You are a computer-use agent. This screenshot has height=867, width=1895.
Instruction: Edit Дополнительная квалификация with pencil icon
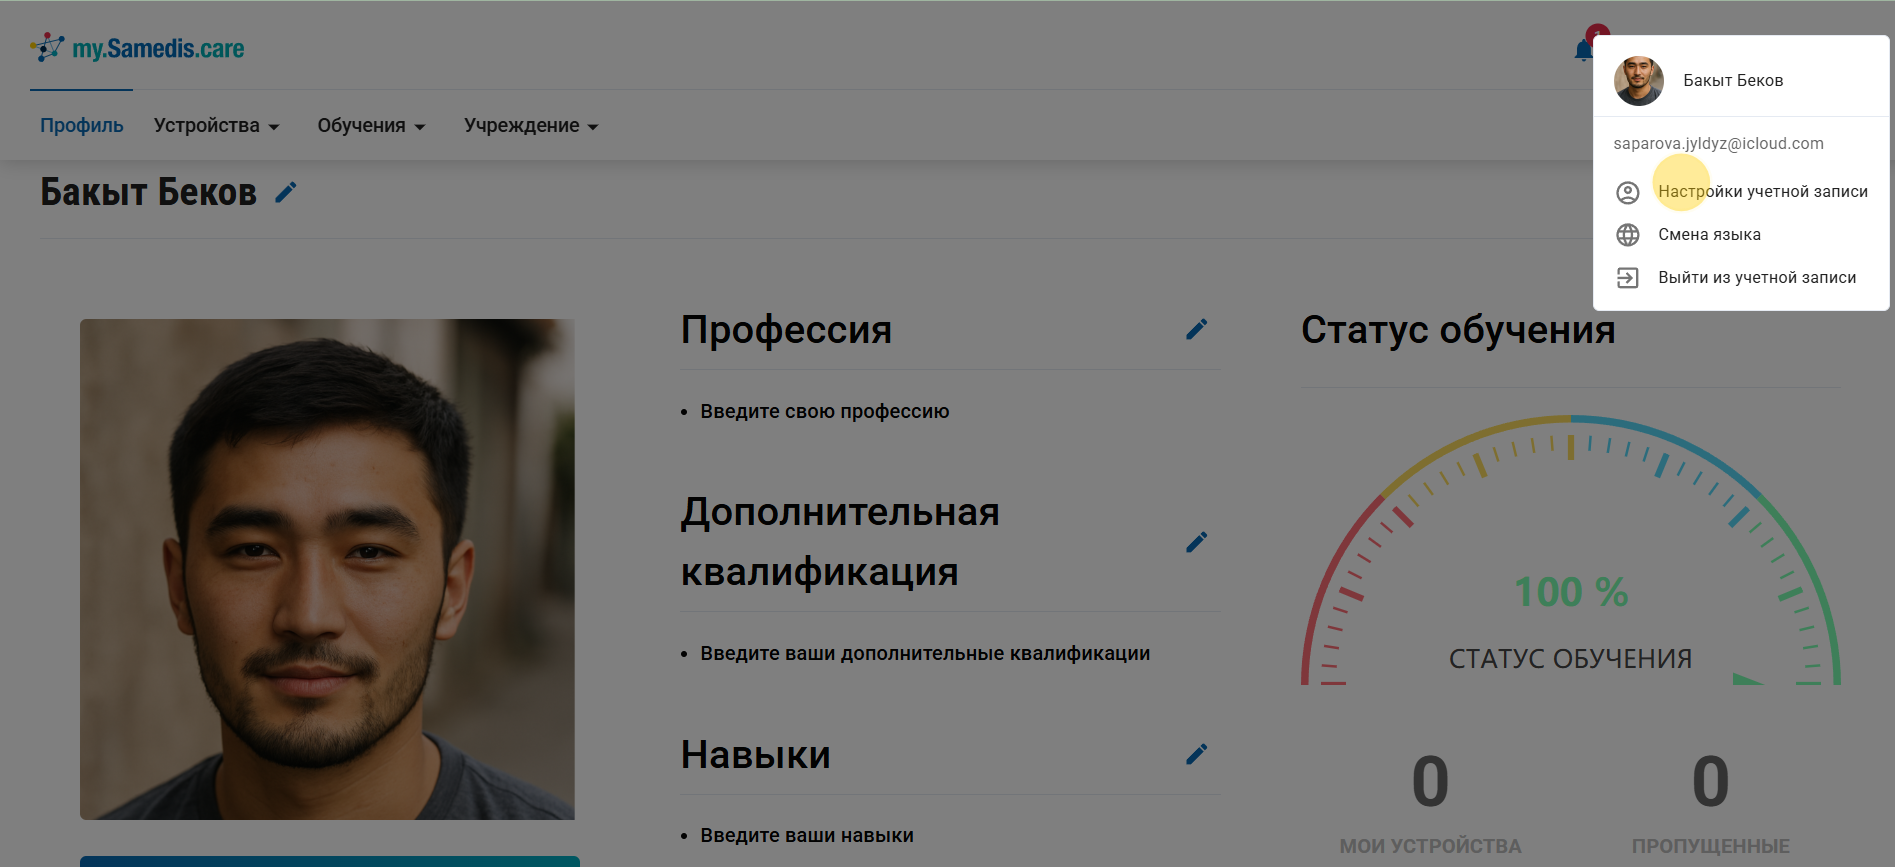(1196, 542)
